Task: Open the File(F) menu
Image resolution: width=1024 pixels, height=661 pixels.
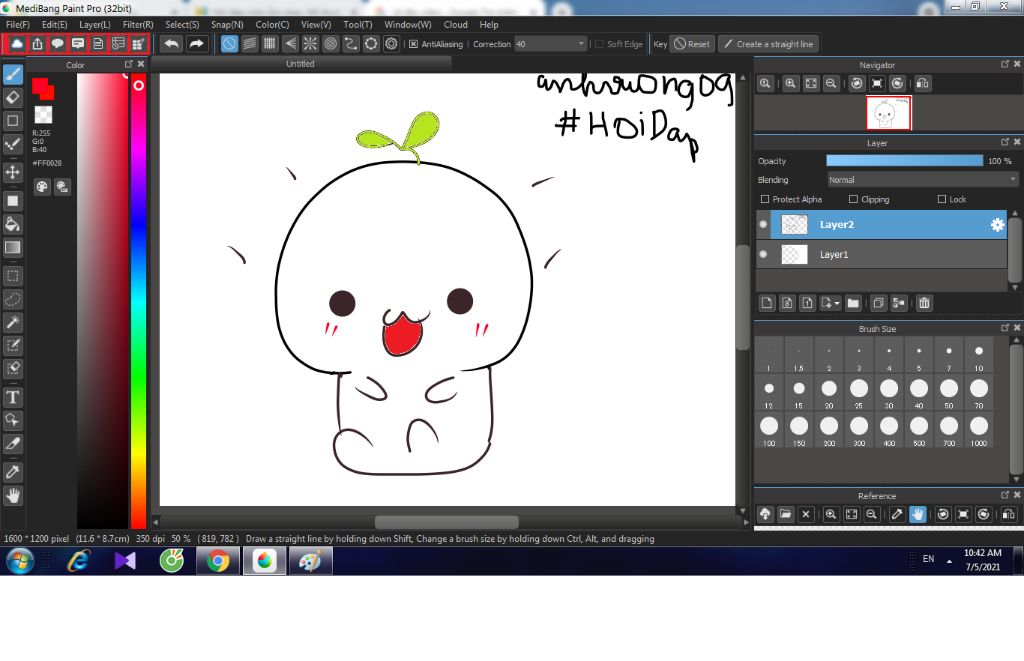Action: (x=18, y=25)
